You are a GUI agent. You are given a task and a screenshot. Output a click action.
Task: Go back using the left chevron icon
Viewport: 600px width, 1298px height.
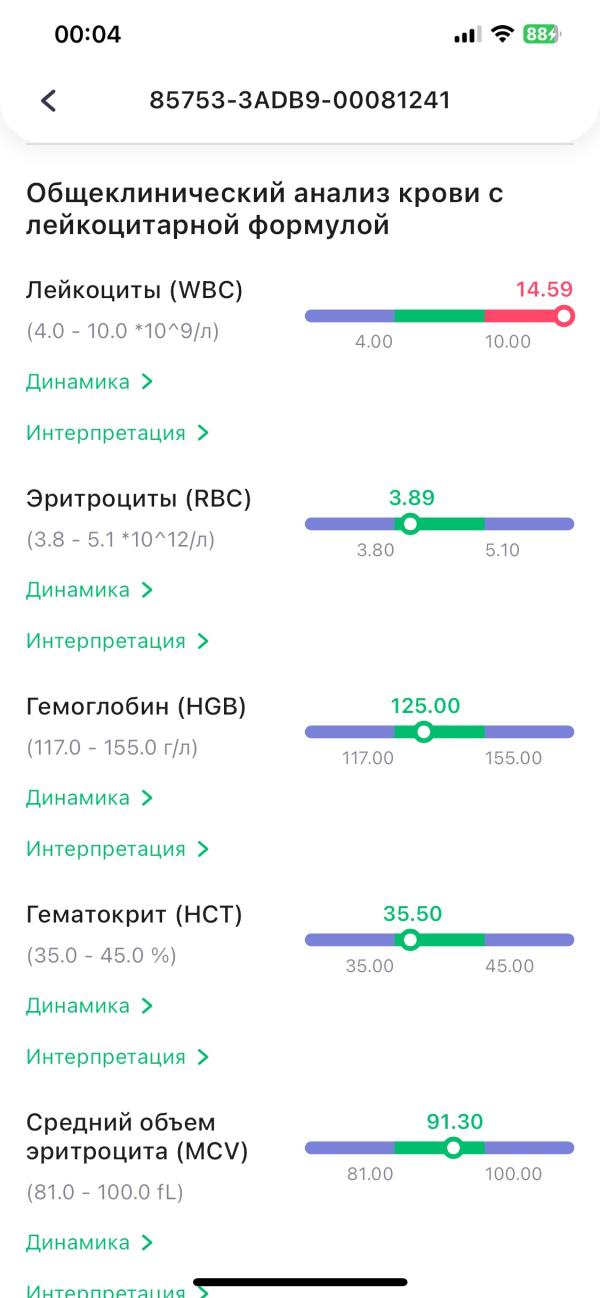pyautogui.click(x=48, y=100)
